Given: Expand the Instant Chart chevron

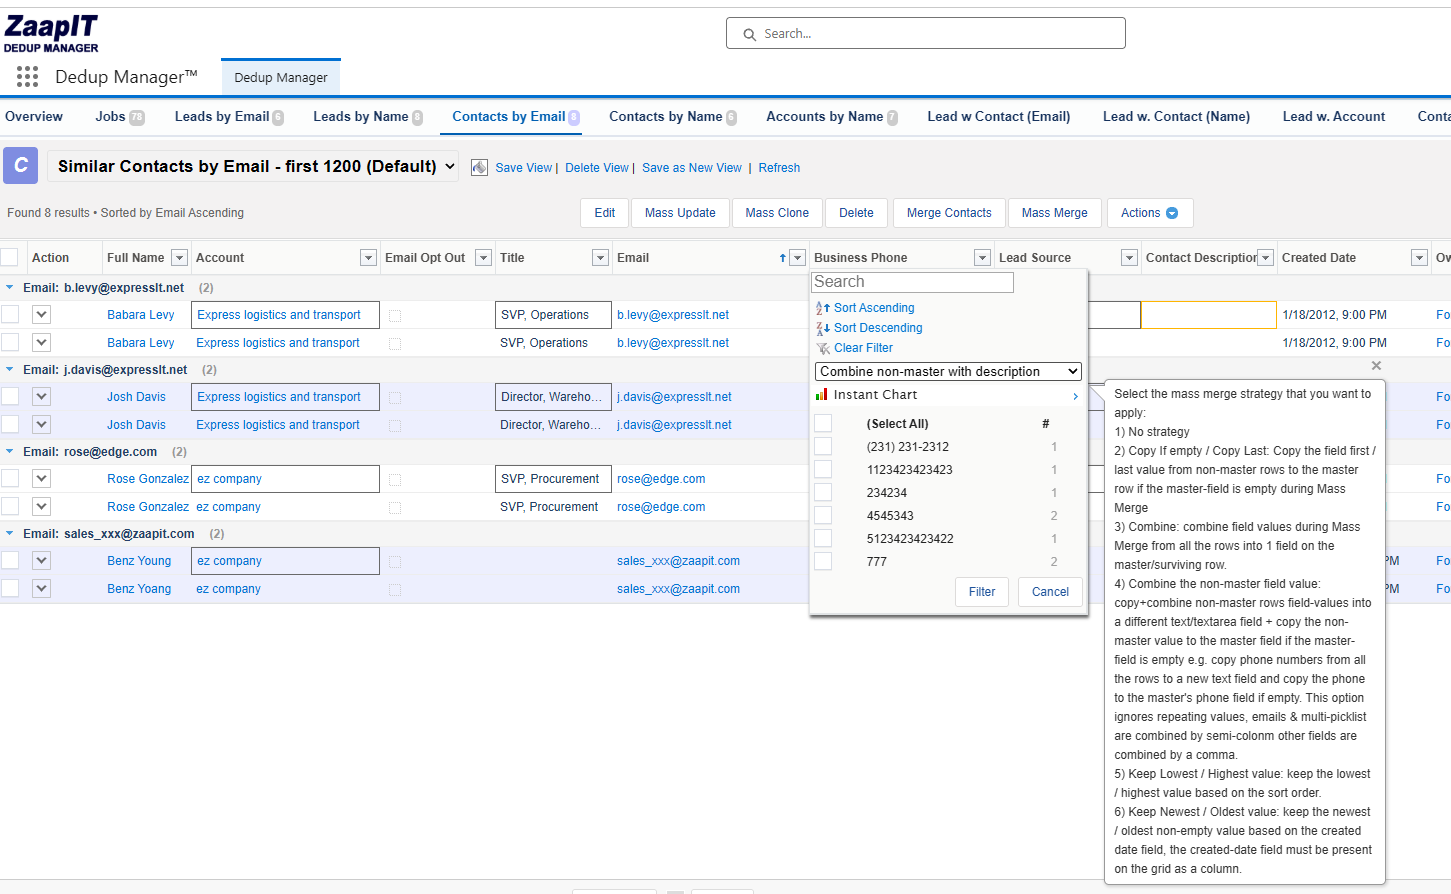Looking at the screenshot, I should coord(1076,396).
